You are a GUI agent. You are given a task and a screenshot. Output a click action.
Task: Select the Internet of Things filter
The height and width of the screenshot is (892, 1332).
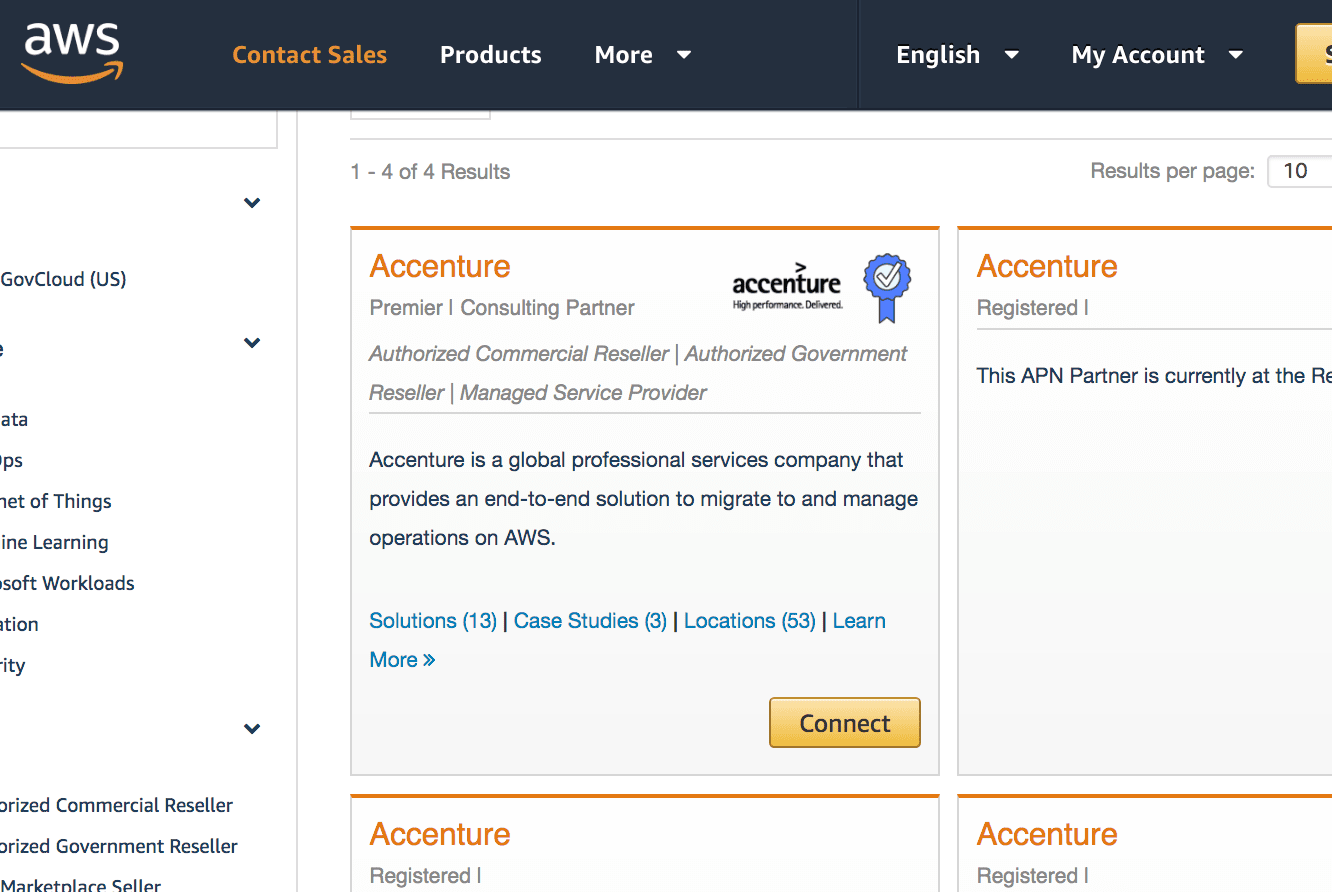(x=56, y=501)
